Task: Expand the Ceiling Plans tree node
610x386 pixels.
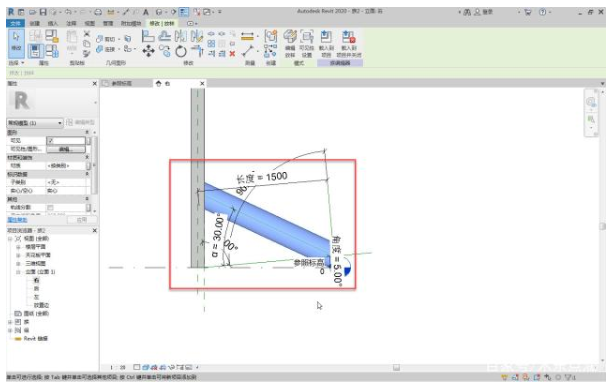Action: (x=18, y=255)
